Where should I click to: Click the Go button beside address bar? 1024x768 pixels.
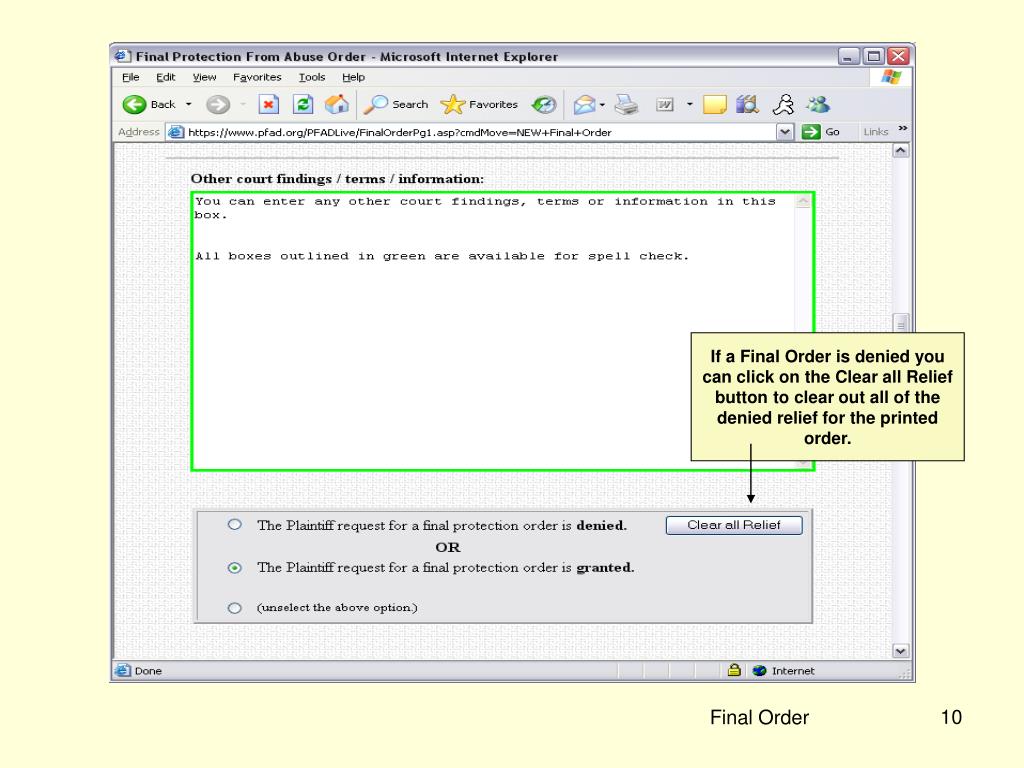[x=821, y=132]
